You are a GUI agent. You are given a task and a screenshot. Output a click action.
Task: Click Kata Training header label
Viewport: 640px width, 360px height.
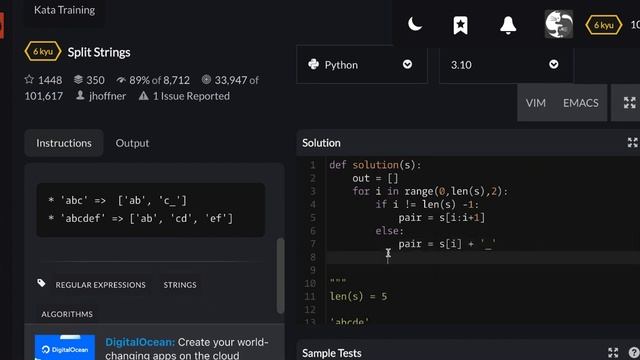point(64,10)
